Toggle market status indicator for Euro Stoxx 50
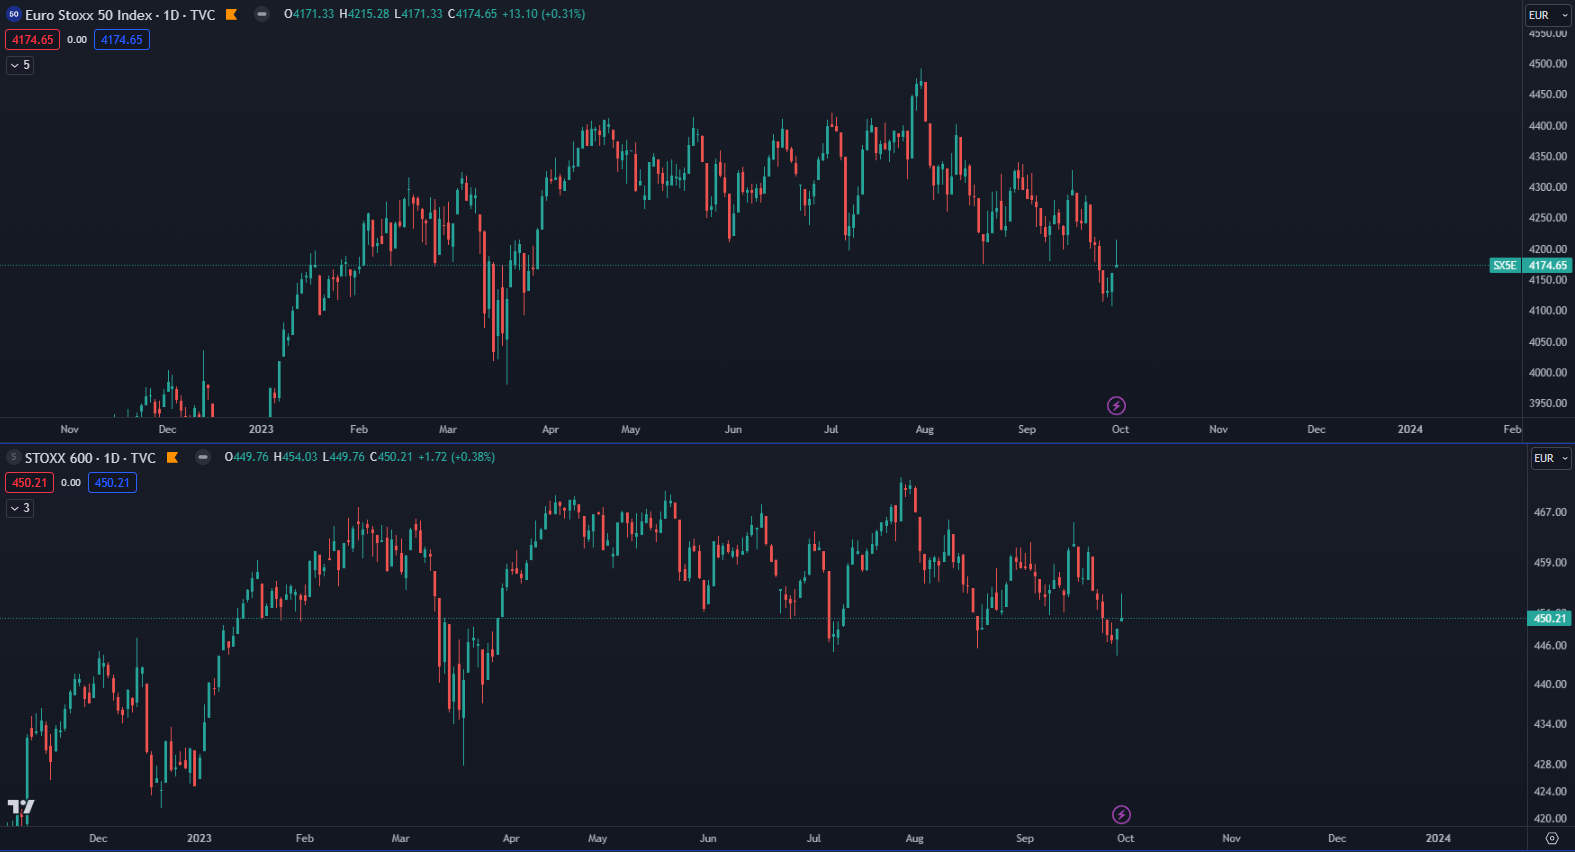This screenshot has height=852, width=1575. tap(261, 14)
